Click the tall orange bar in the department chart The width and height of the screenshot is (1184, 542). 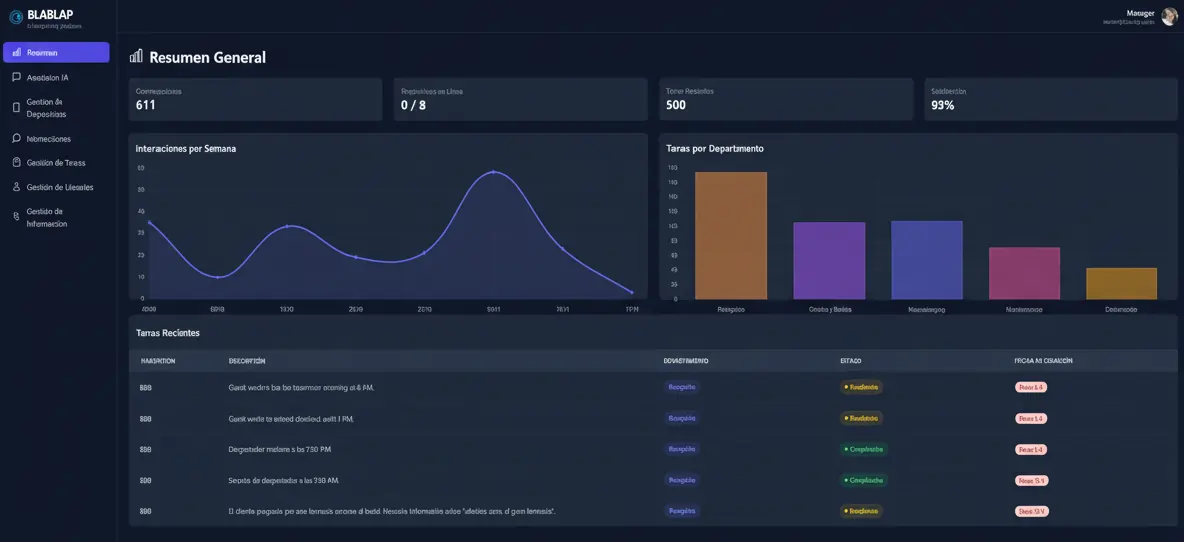coord(731,236)
